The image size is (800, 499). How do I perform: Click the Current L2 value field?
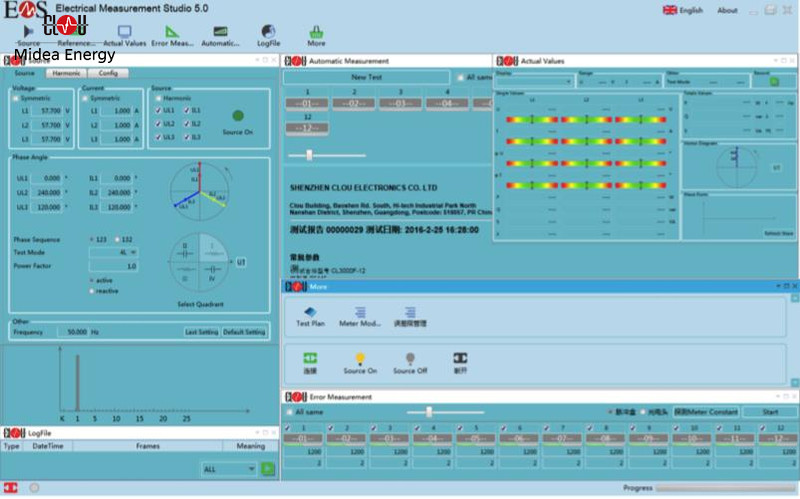click(116, 125)
